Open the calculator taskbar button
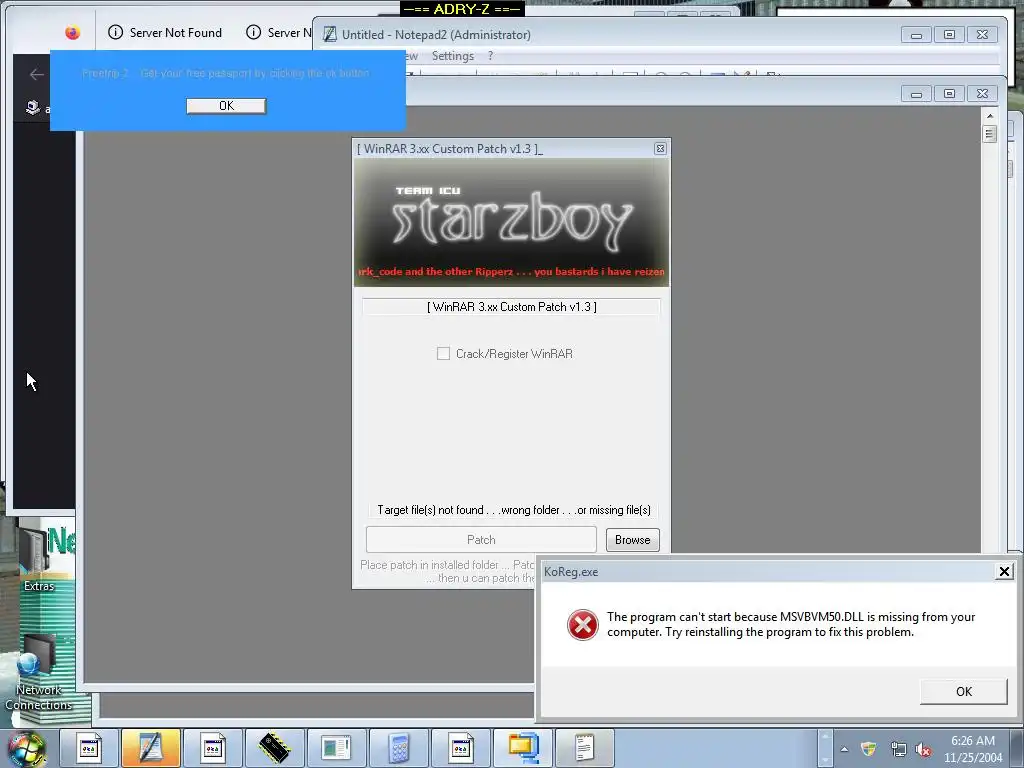 coord(398,748)
